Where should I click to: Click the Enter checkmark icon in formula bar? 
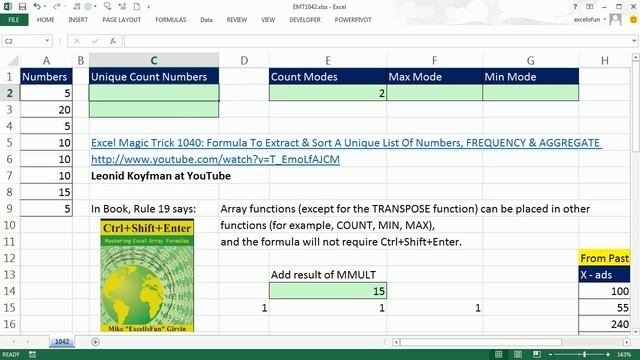pyautogui.click(x=95, y=41)
